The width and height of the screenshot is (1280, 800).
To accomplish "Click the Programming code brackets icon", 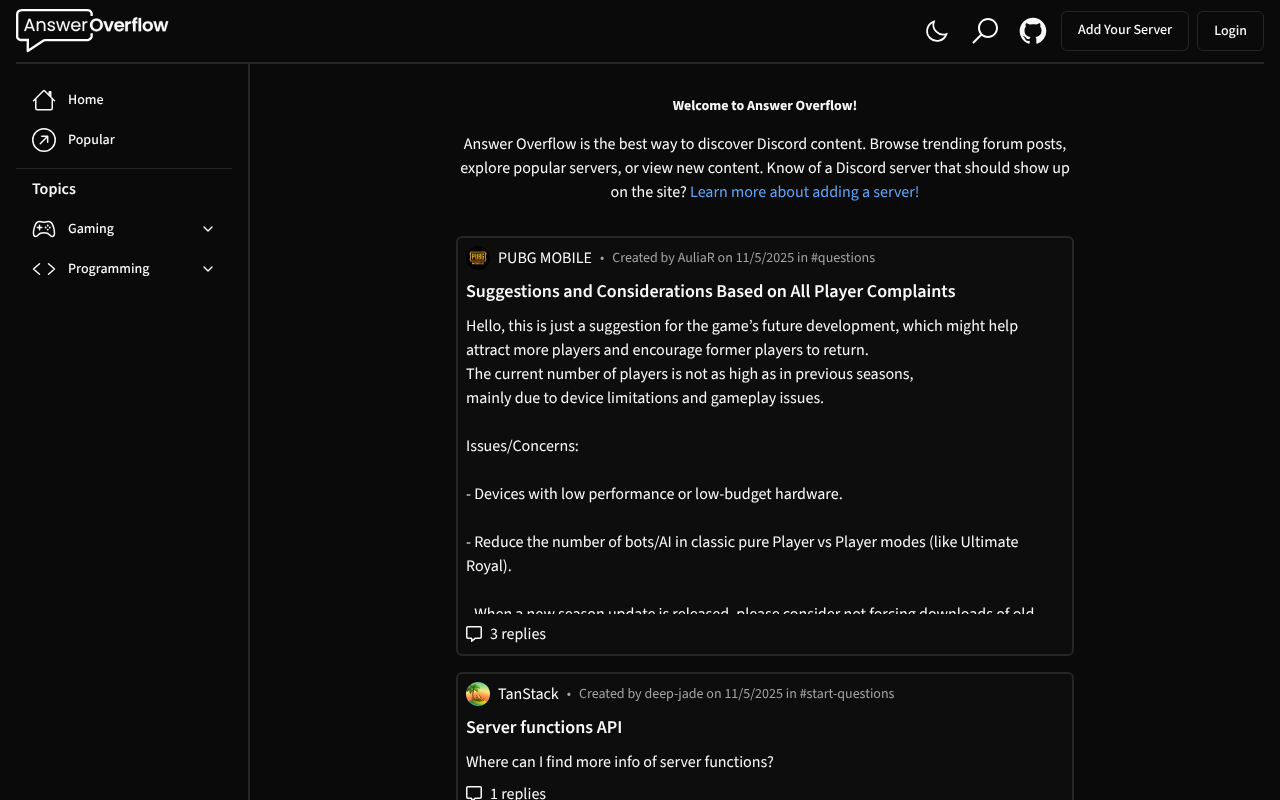I will click(x=43, y=268).
